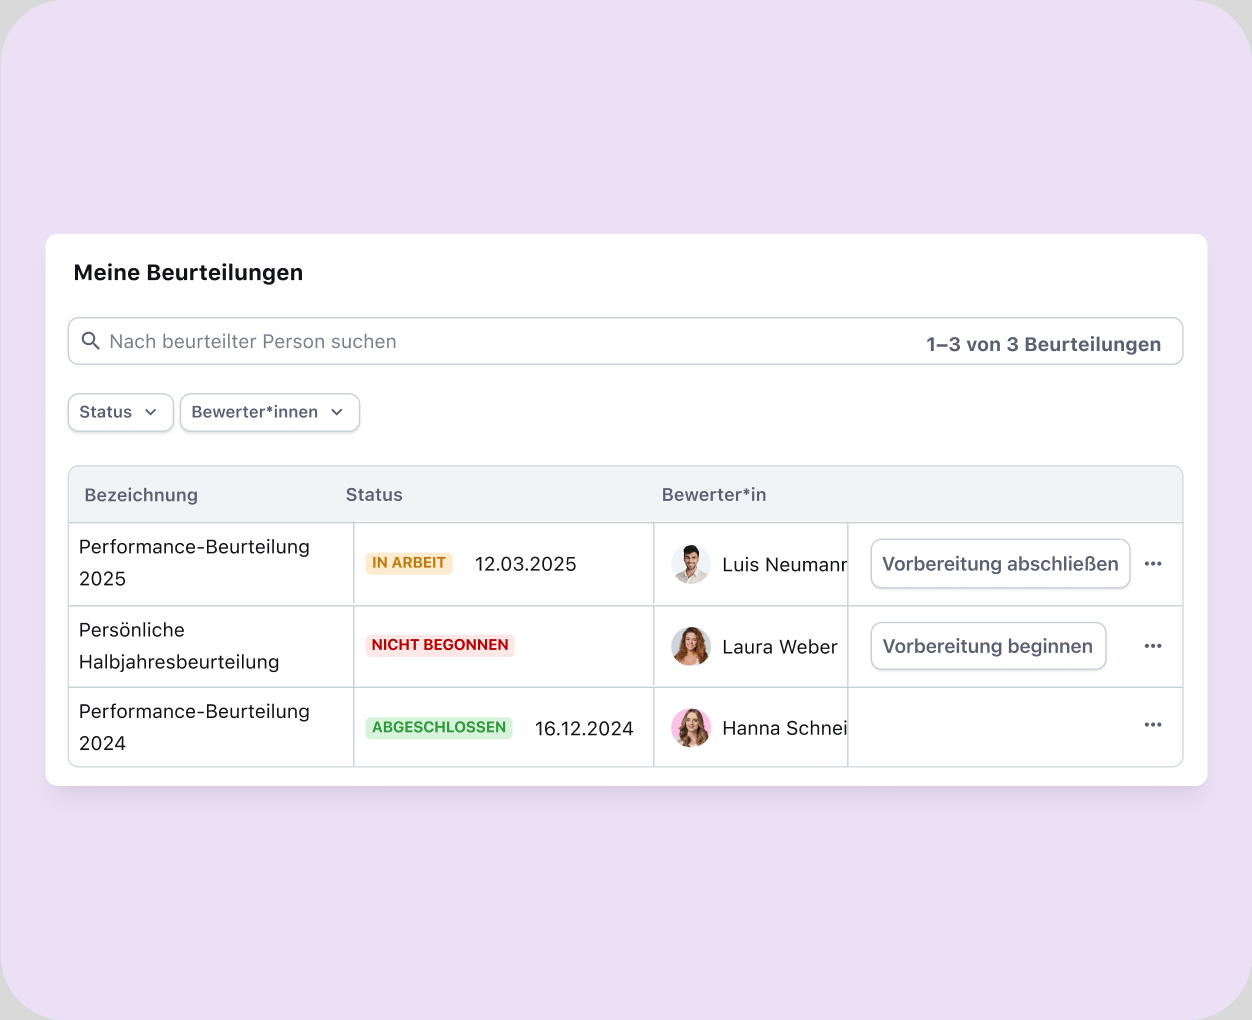Click the ABGESCHLOSSEN status badge
Screen dimensions: 1252x1020
click(439, 727)
